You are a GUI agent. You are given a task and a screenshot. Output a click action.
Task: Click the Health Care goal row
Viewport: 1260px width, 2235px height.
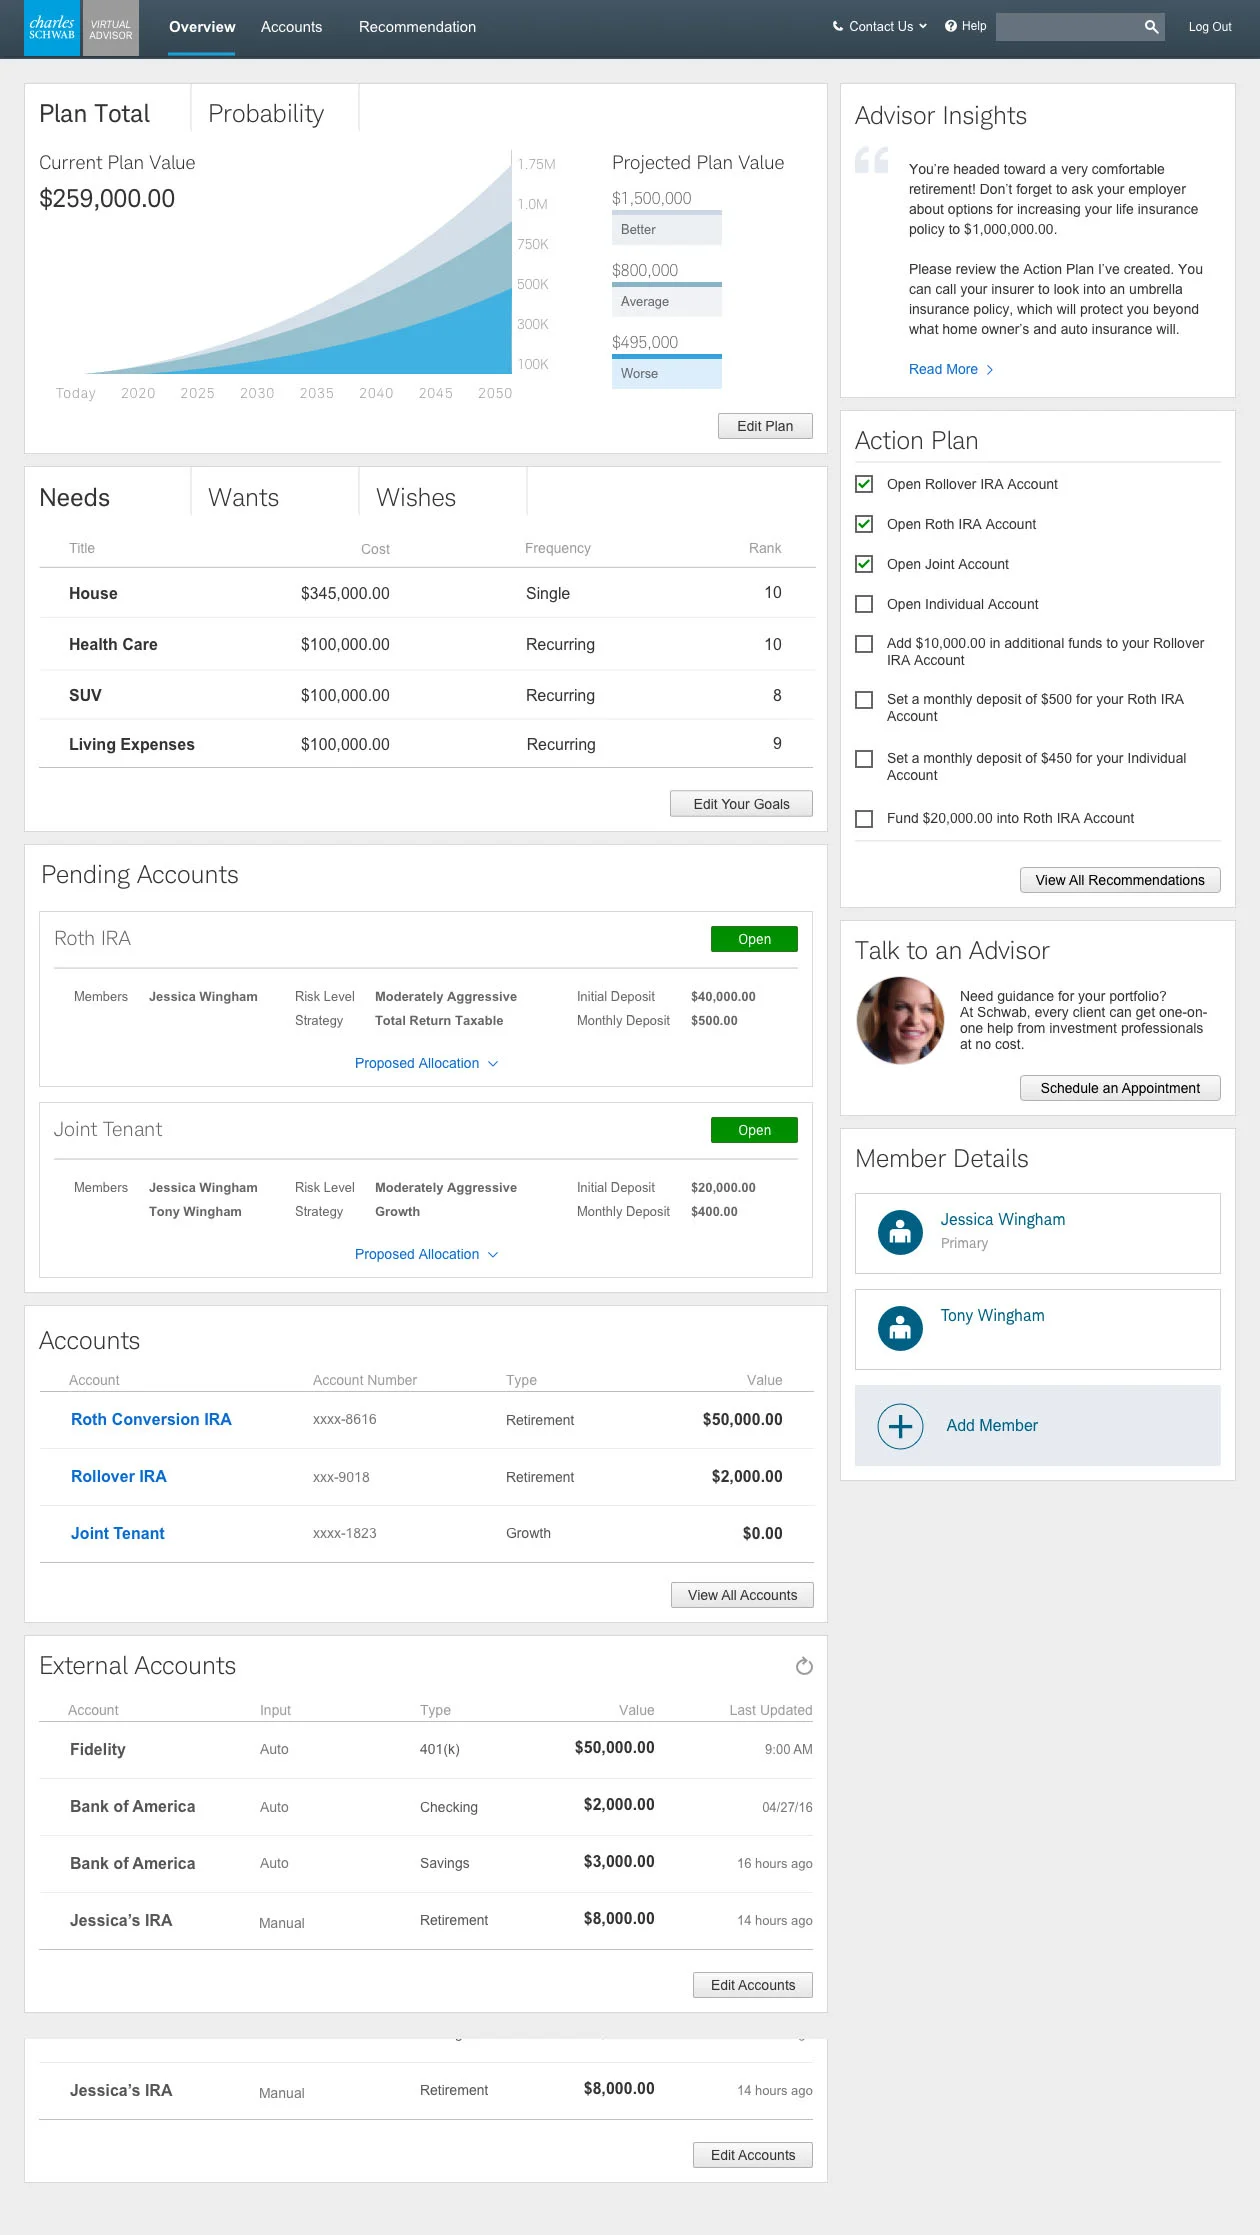427,644
